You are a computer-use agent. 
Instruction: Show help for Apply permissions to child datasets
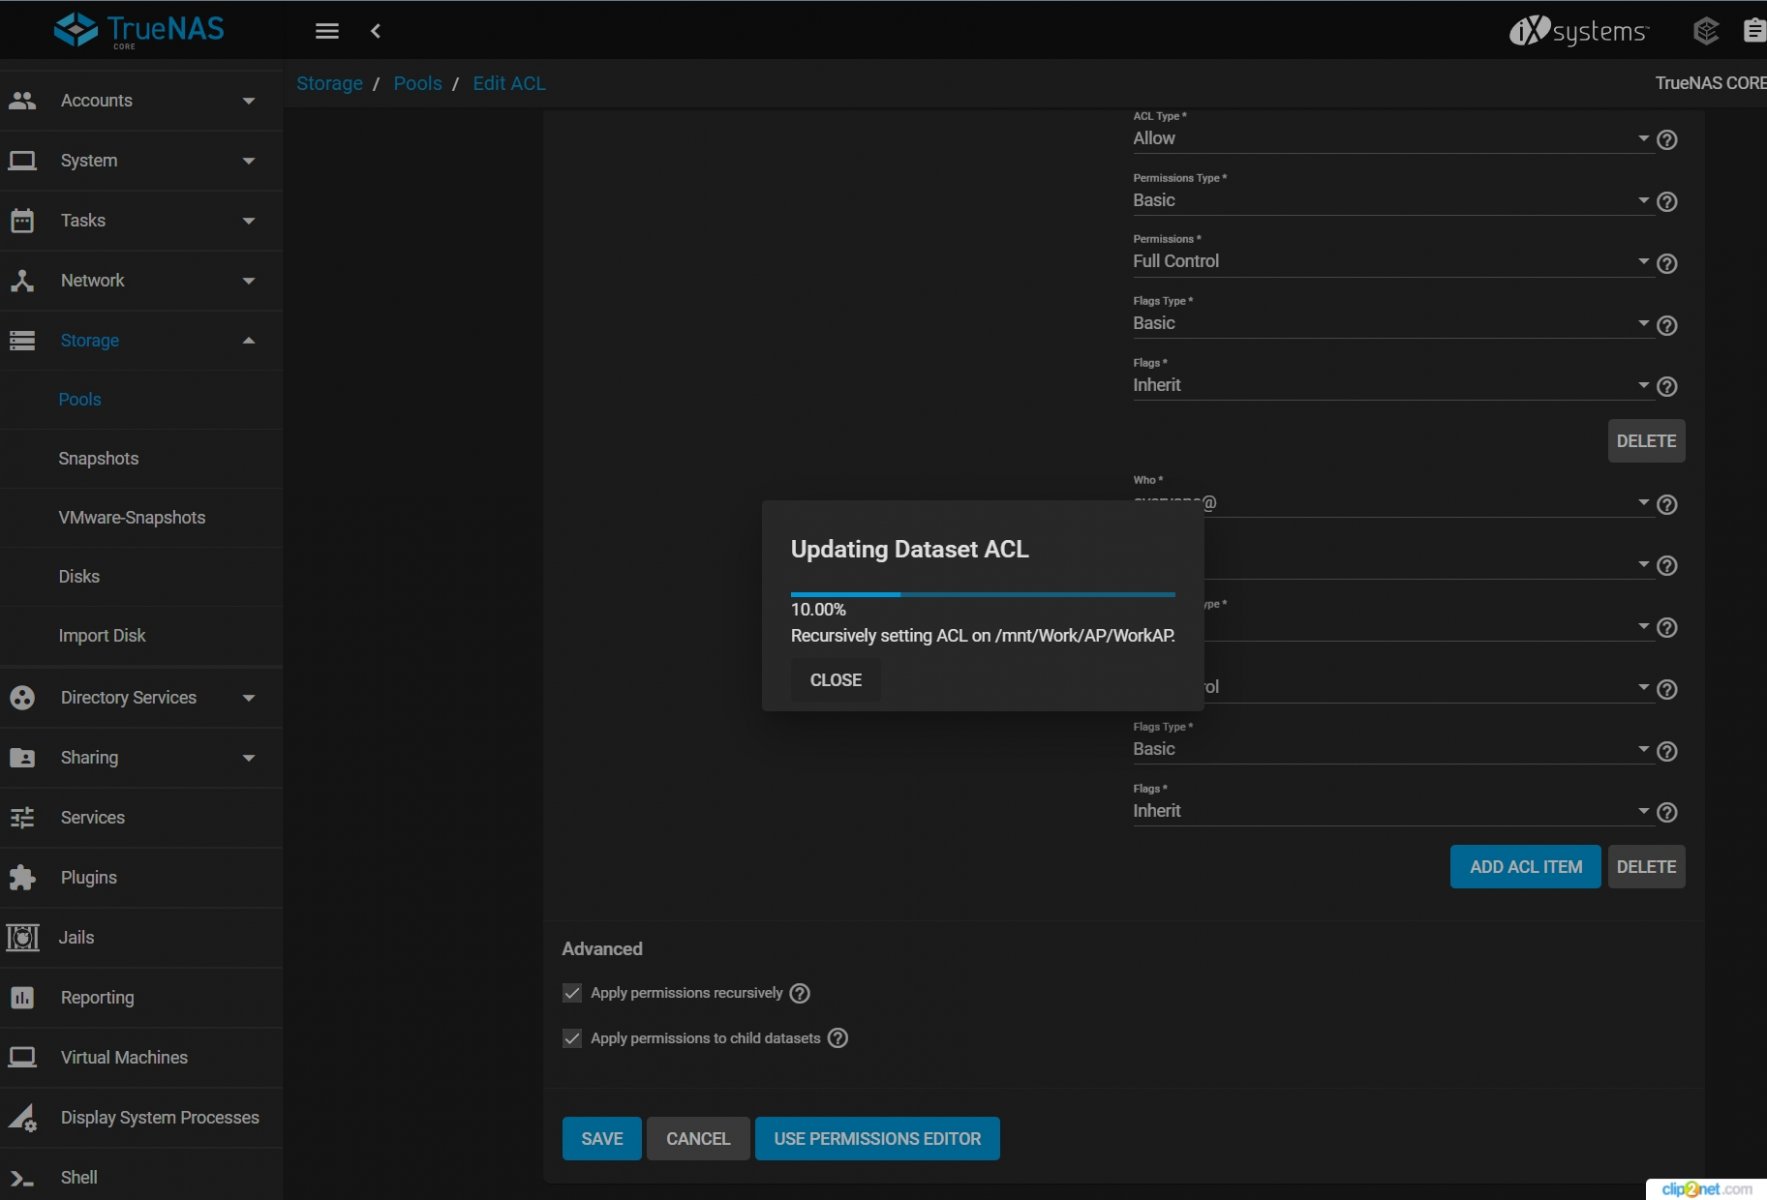point(838,1038)
